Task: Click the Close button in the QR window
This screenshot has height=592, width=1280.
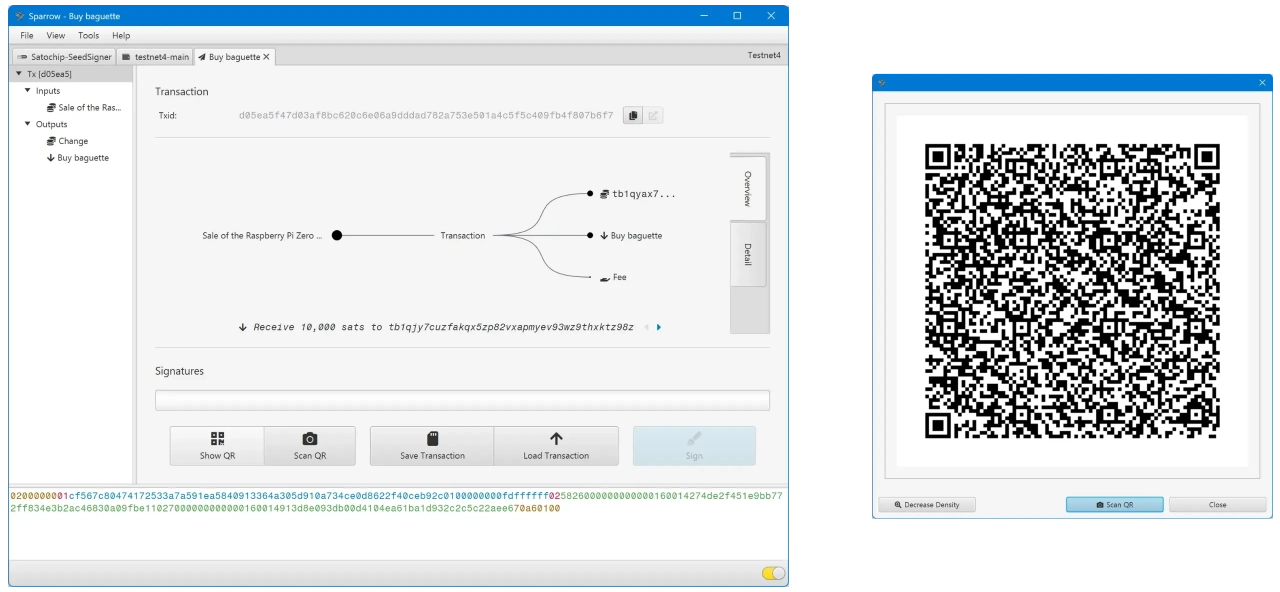Action: tap(1217, 505)
